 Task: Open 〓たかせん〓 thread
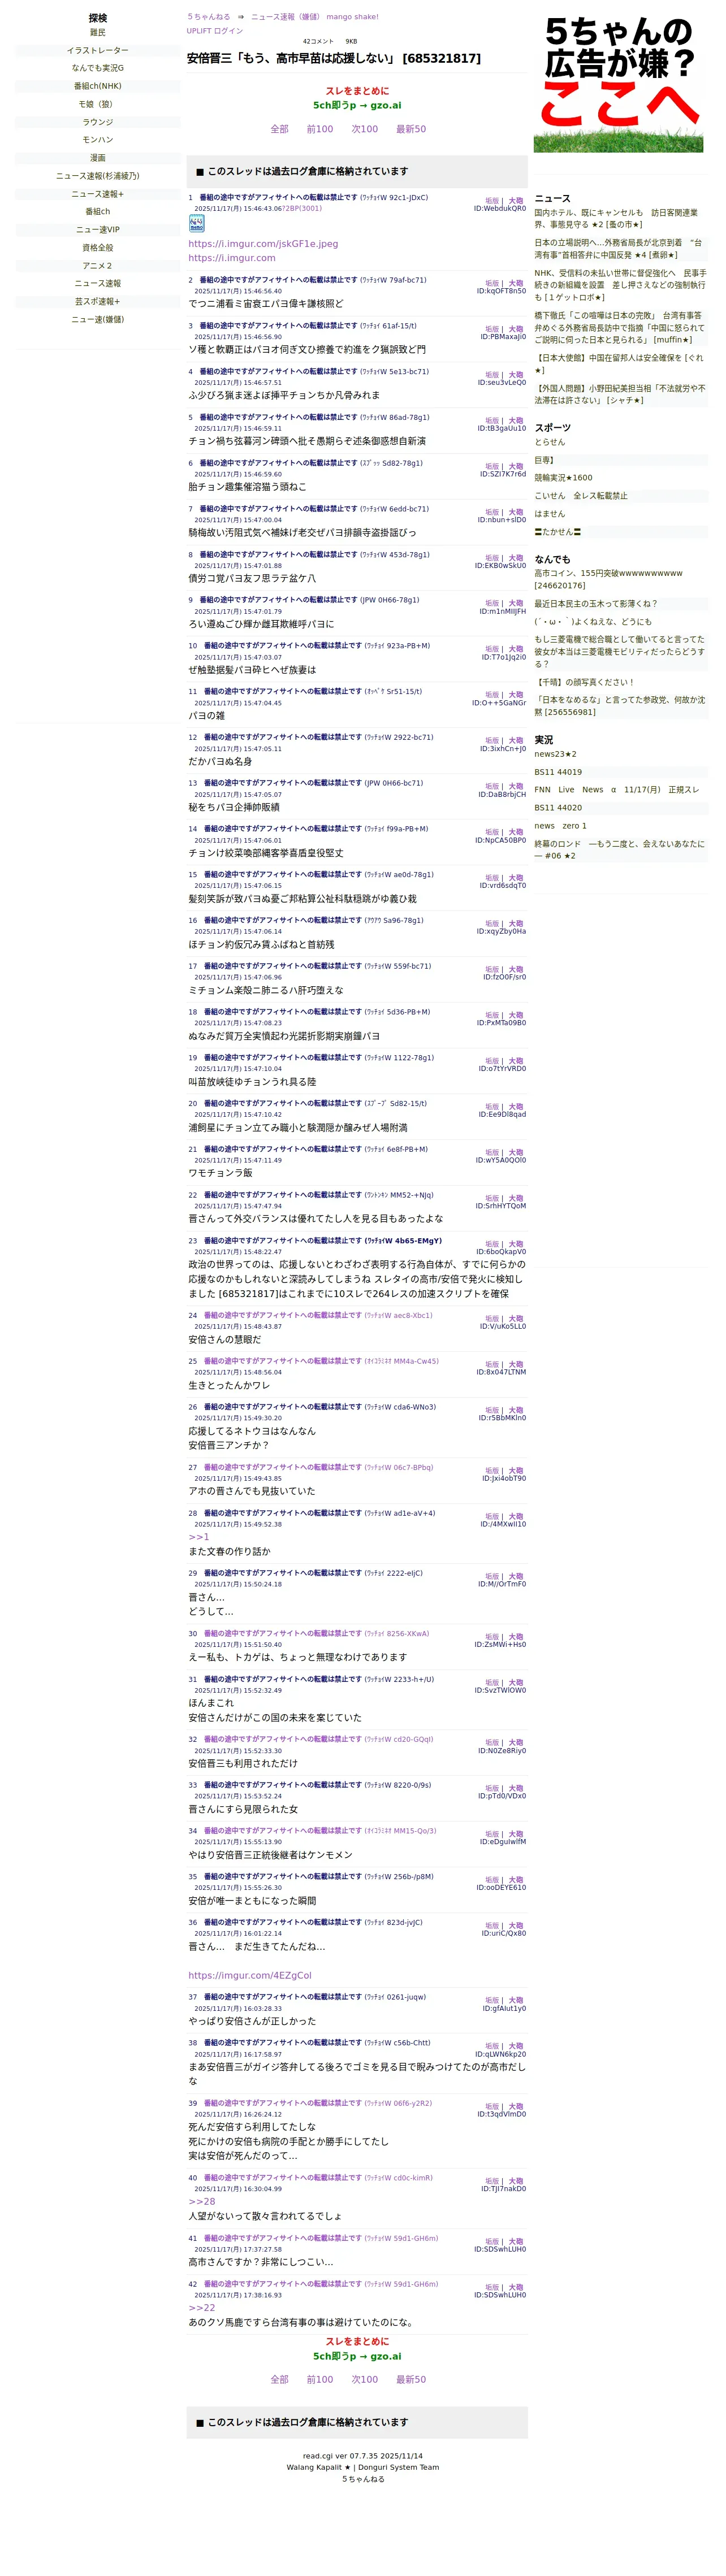(x=557, y=532)
